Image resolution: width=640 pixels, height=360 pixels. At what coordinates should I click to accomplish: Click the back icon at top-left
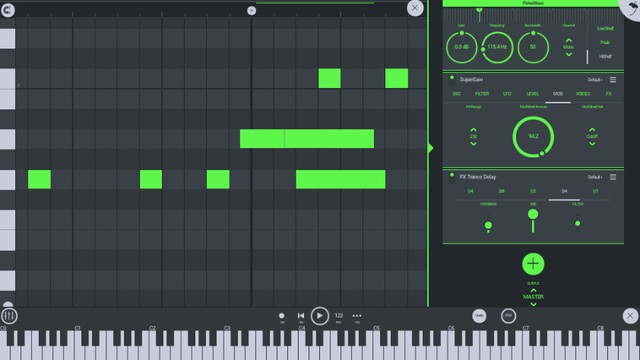click(7, 10)
